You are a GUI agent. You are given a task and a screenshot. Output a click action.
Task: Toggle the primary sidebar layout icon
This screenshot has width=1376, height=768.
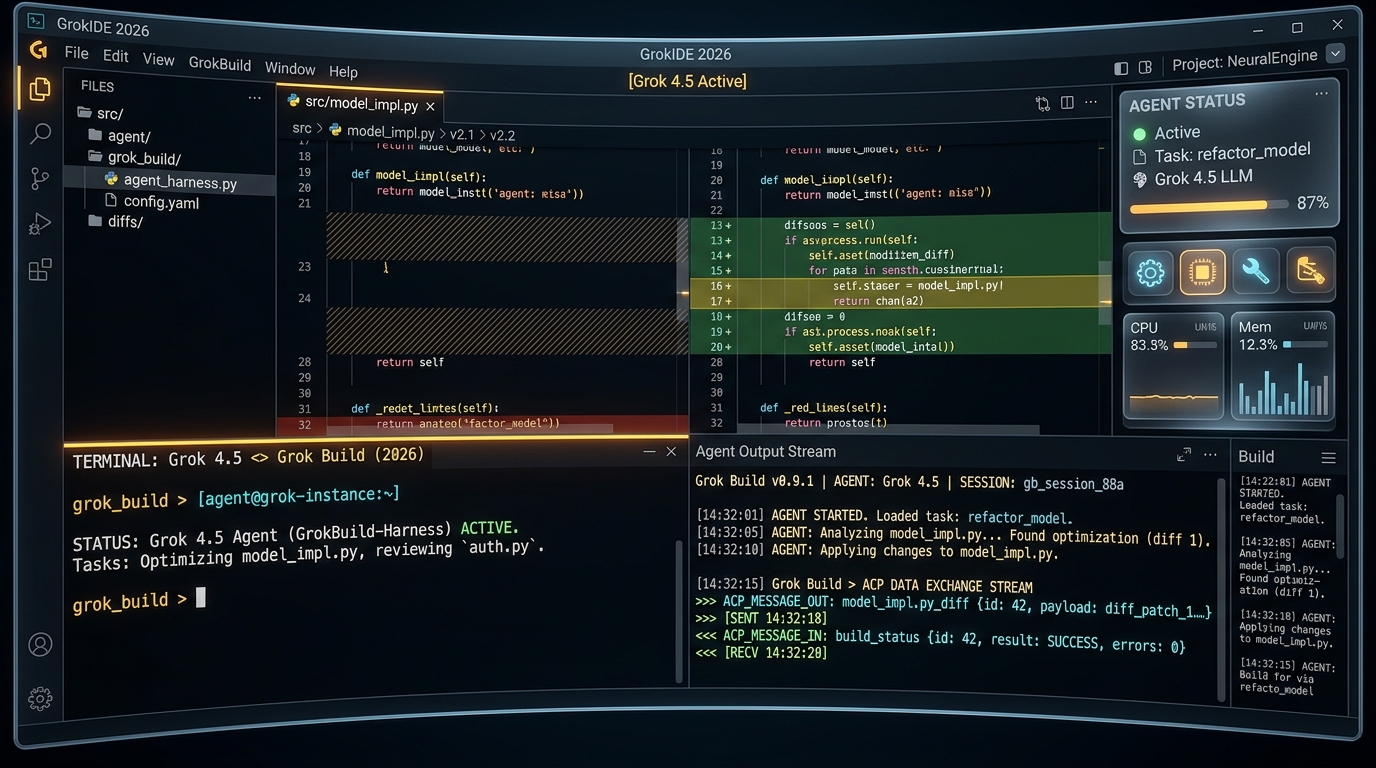(x=1121, y=68)
